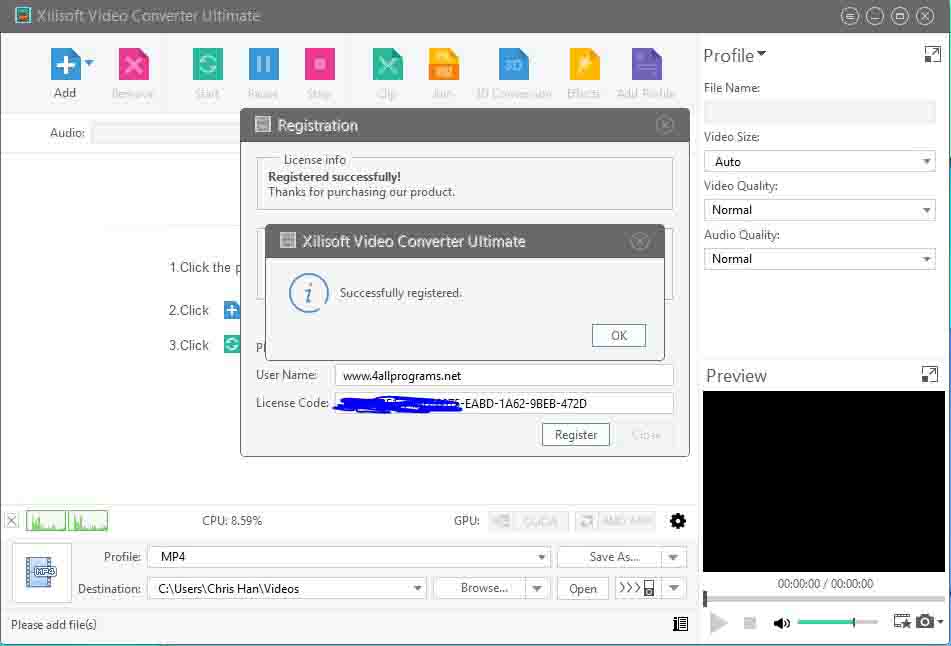Close the Registration dialog
951x646 pixels.
click(665, 125)
